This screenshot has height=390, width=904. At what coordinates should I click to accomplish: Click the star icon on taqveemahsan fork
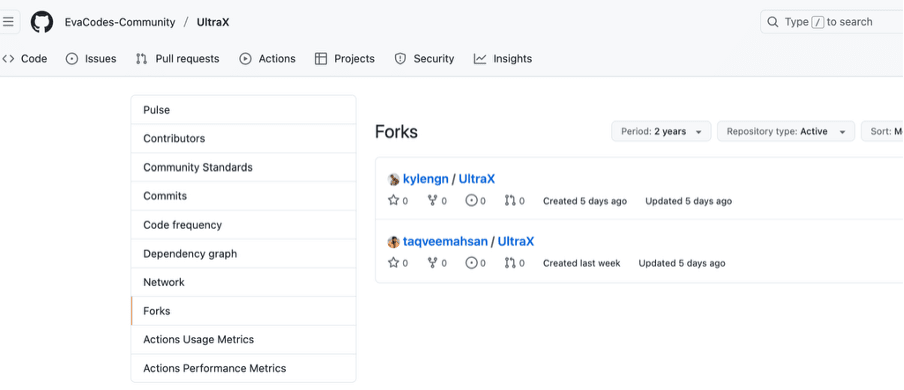(394, 263)
